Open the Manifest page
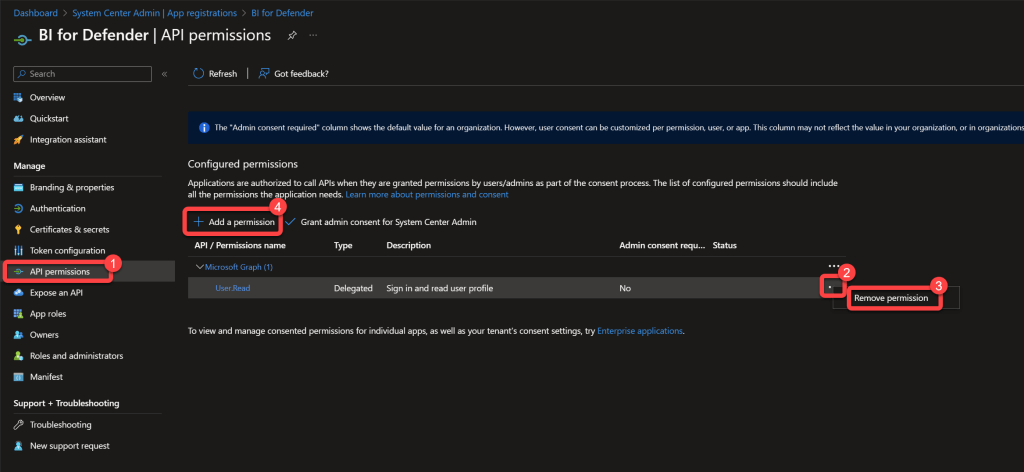Viewport: 1024px width, 472px height. (47, 376)
